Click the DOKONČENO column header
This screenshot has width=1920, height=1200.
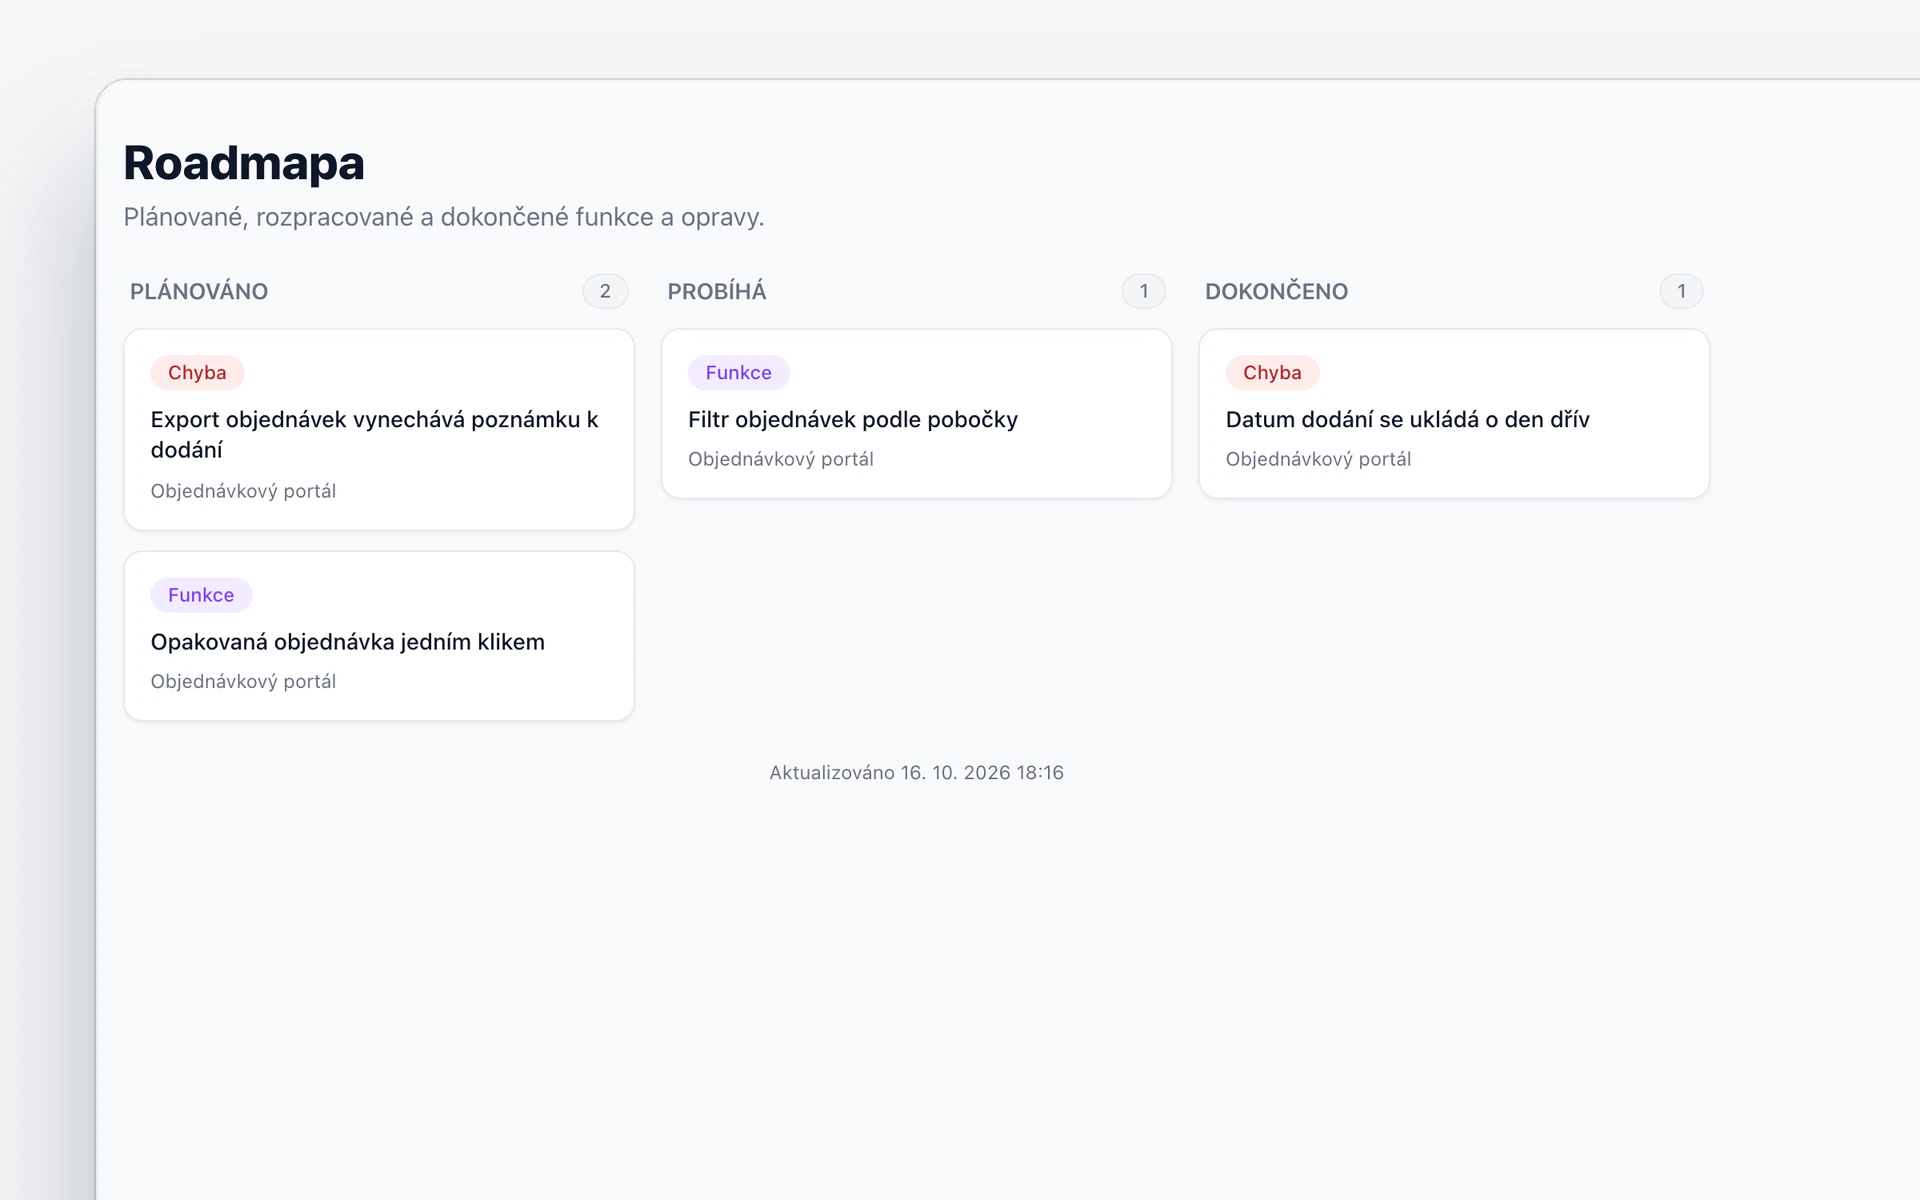[x=1276, y=292]
